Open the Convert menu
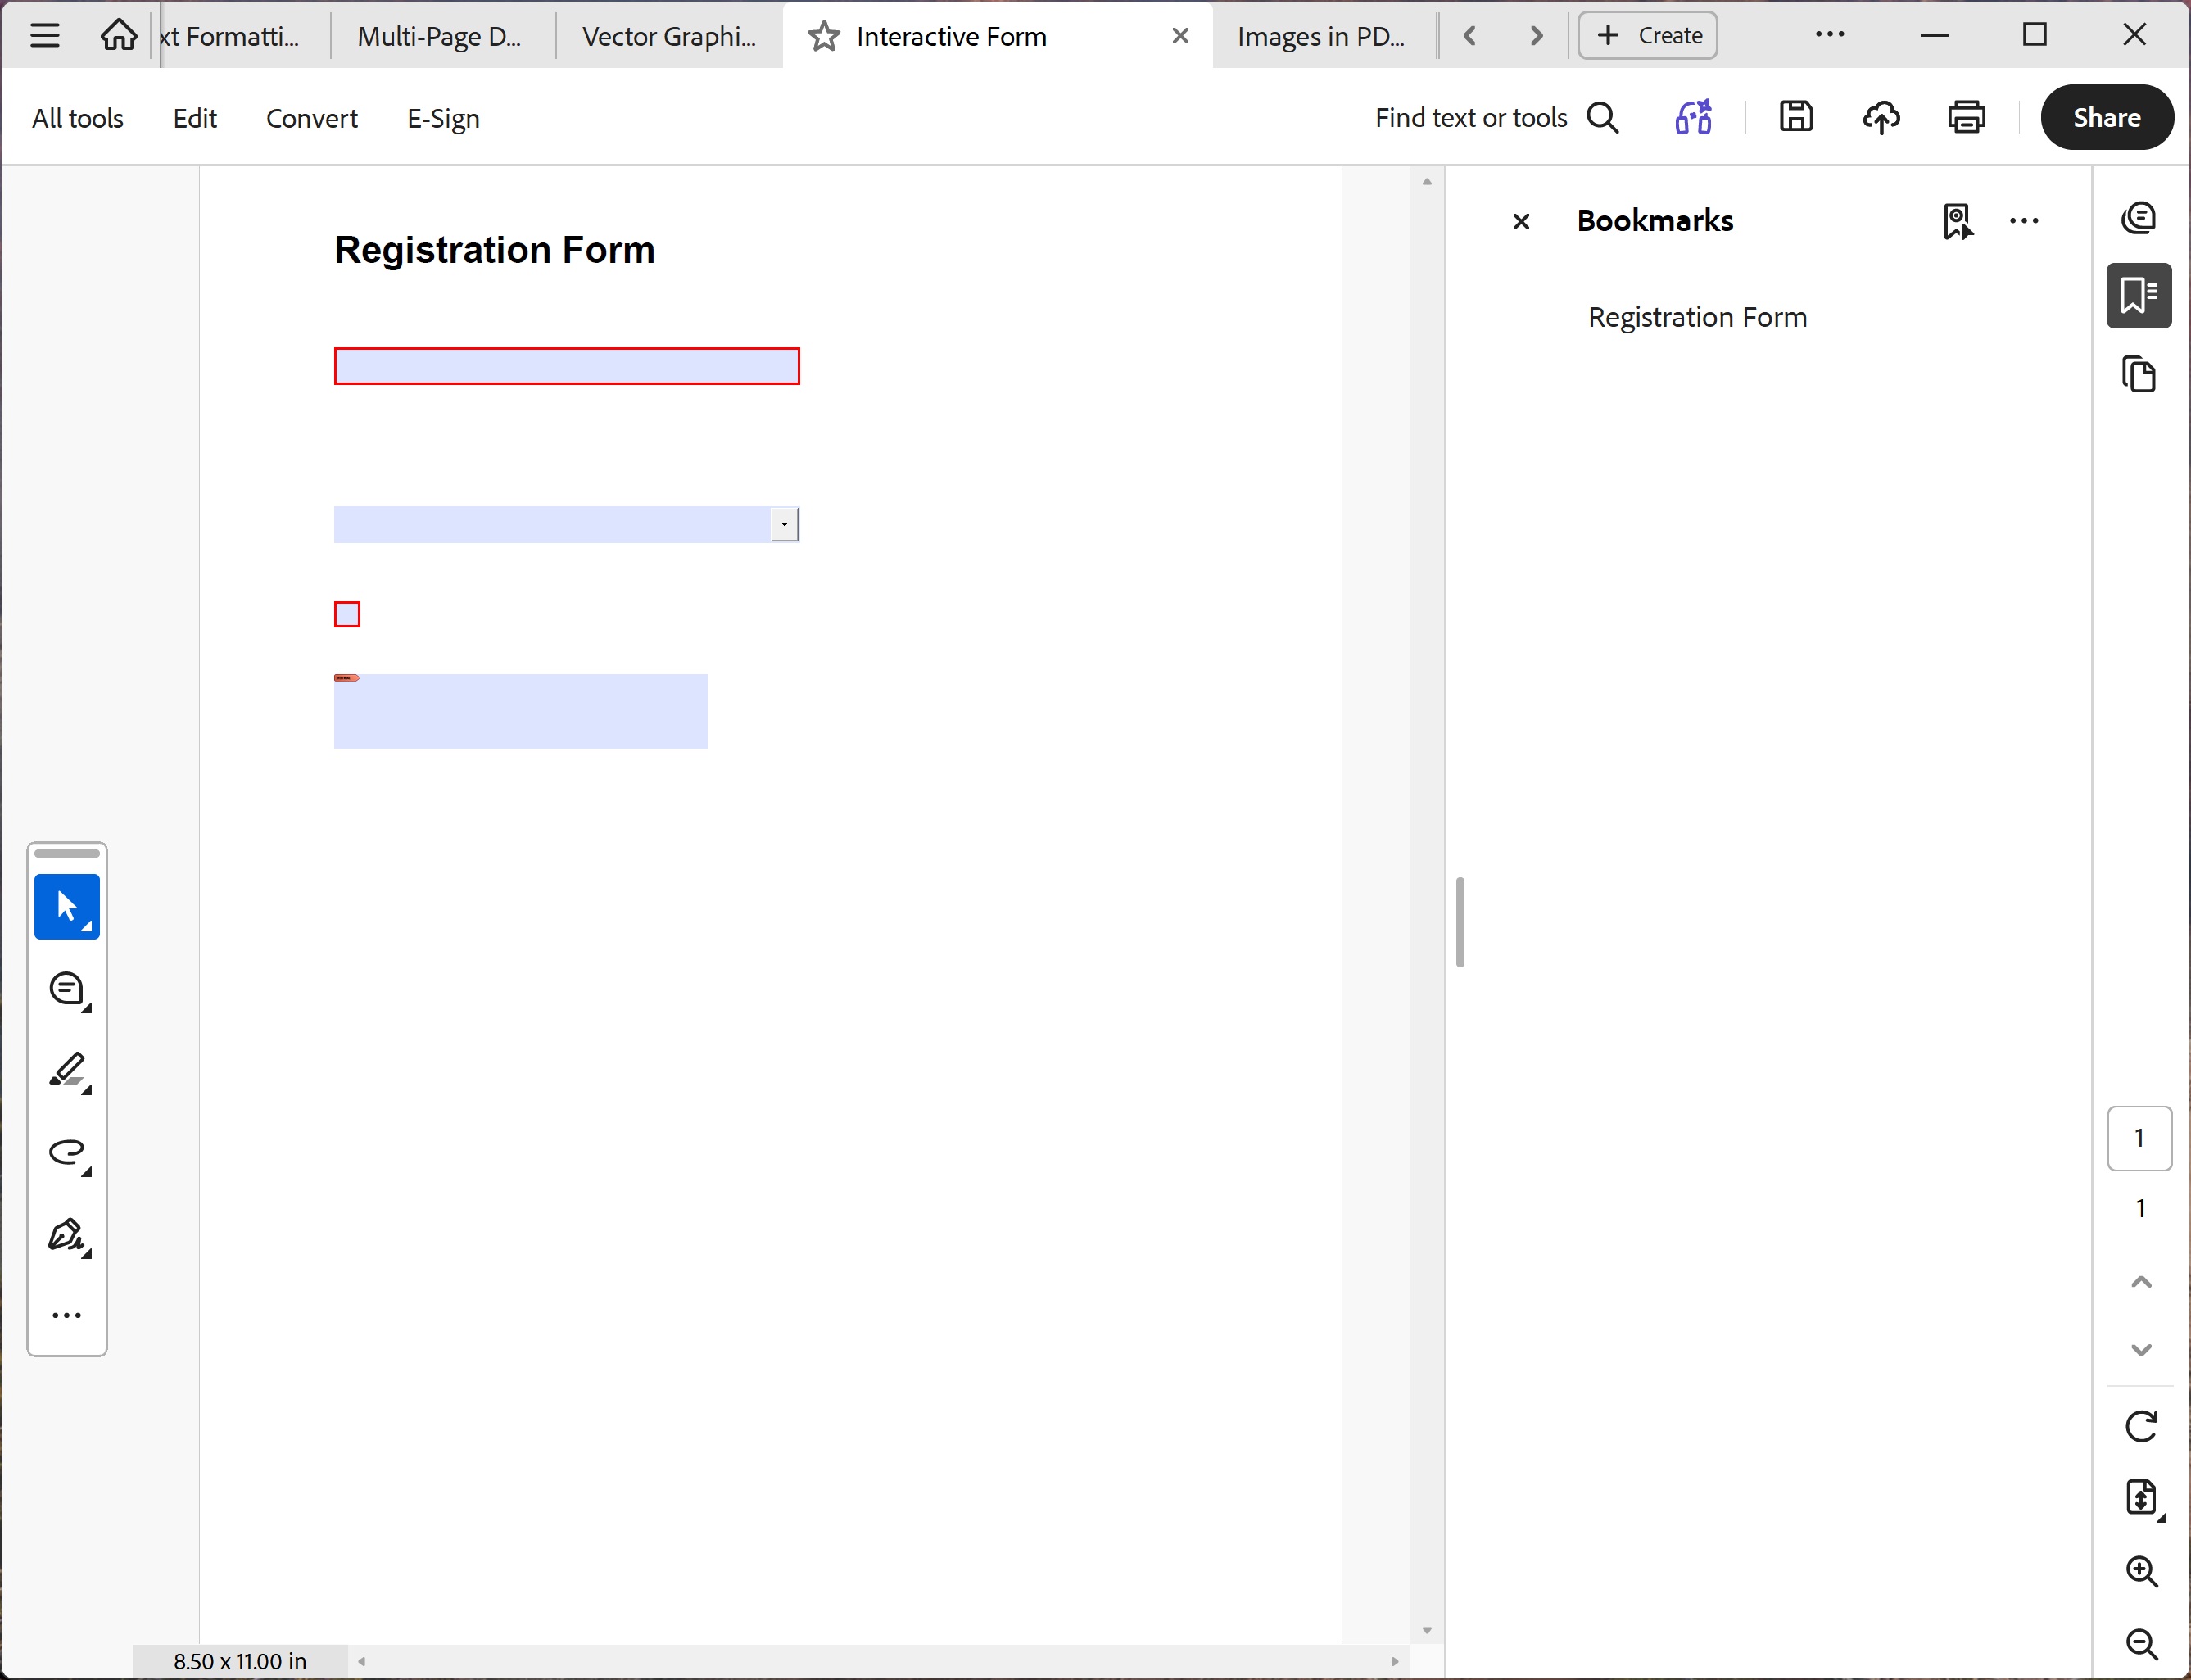 [311, 117]
